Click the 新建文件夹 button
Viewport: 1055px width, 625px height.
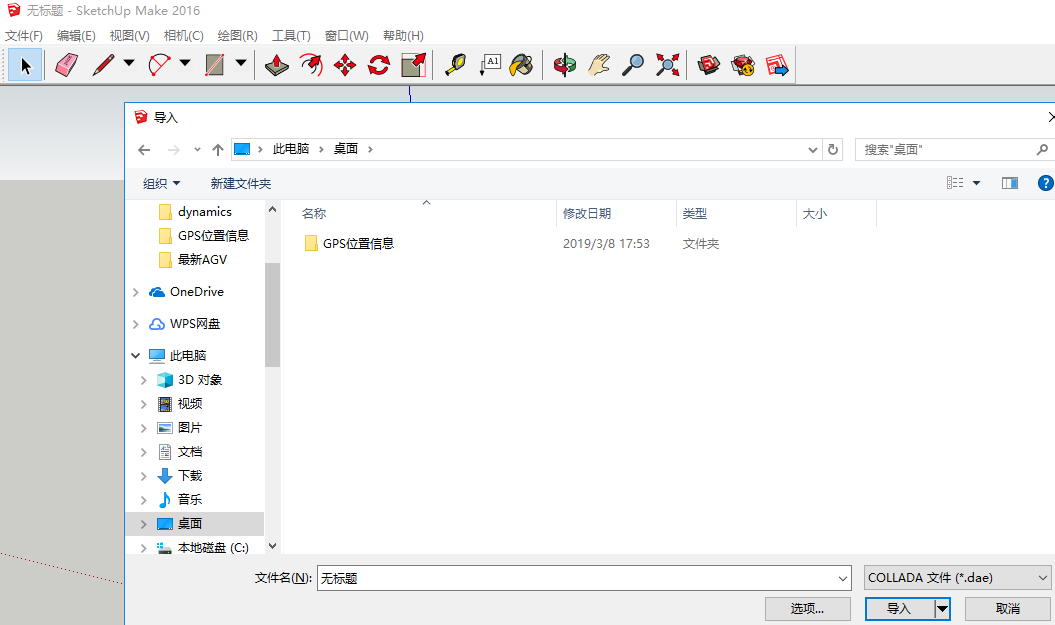[x=241, y=183]
